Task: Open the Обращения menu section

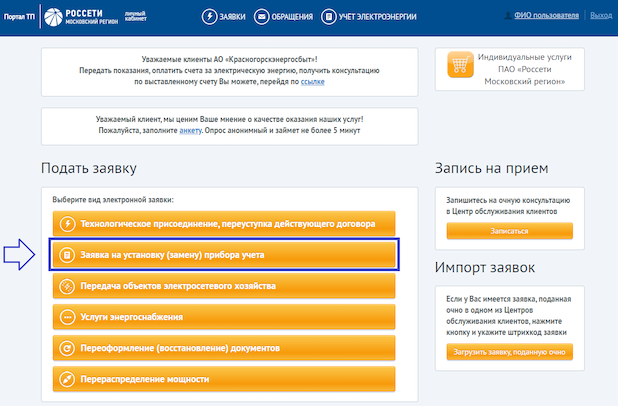Action: tap(294, 16)
